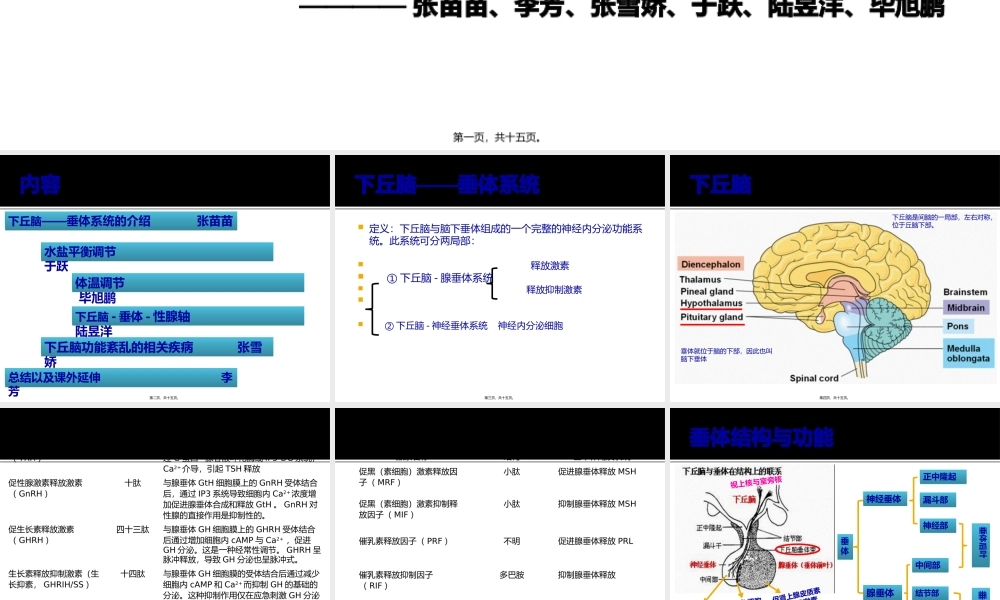This screenshot has height=600, width=1000.
Task: Select the Diencephalon label on the brain diagram
Action: [710, 264]
